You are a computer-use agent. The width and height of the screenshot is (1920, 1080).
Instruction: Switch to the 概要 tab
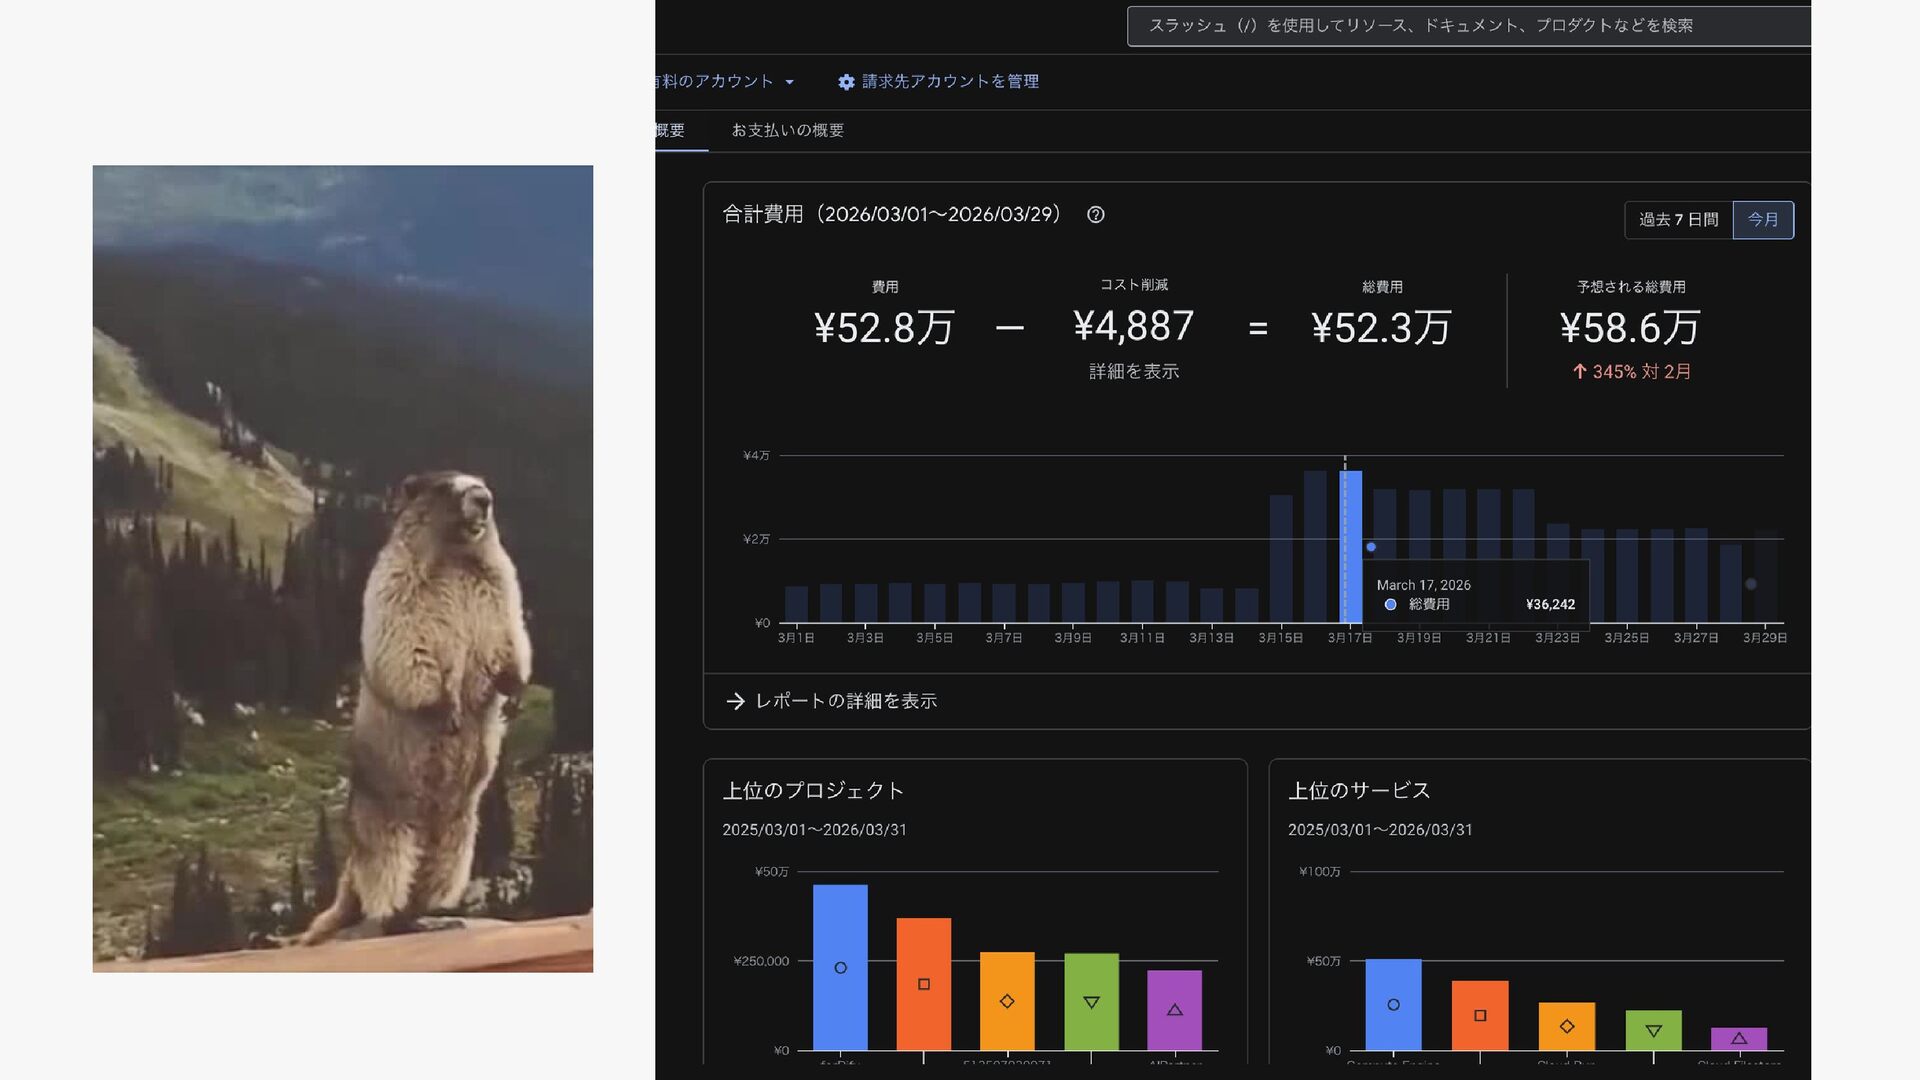(x=670, y=131)
